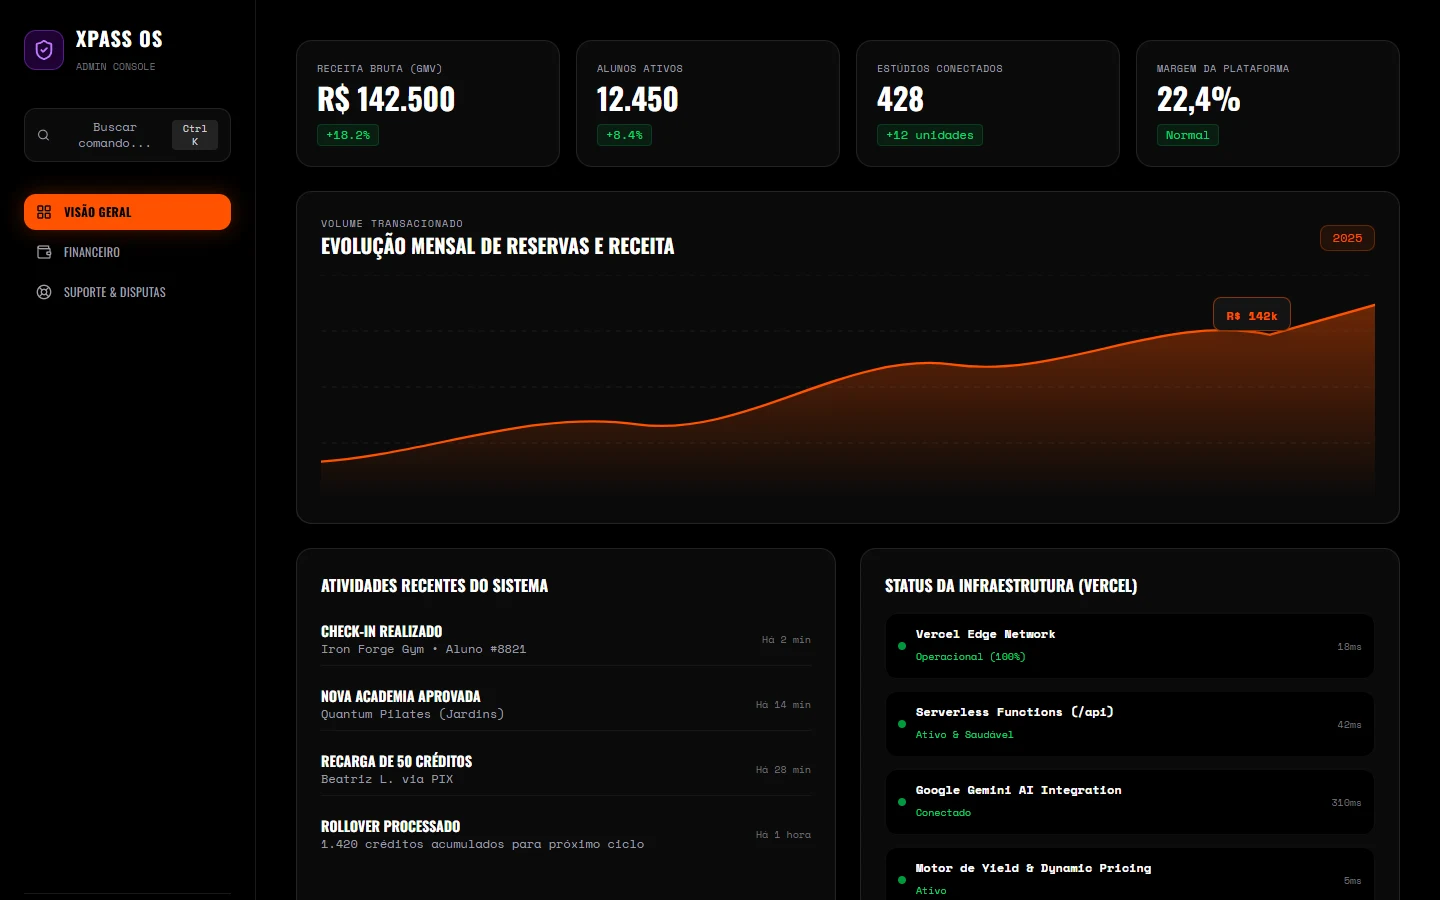Click the Há 1 hora timestamp

[x=783, y=834]
